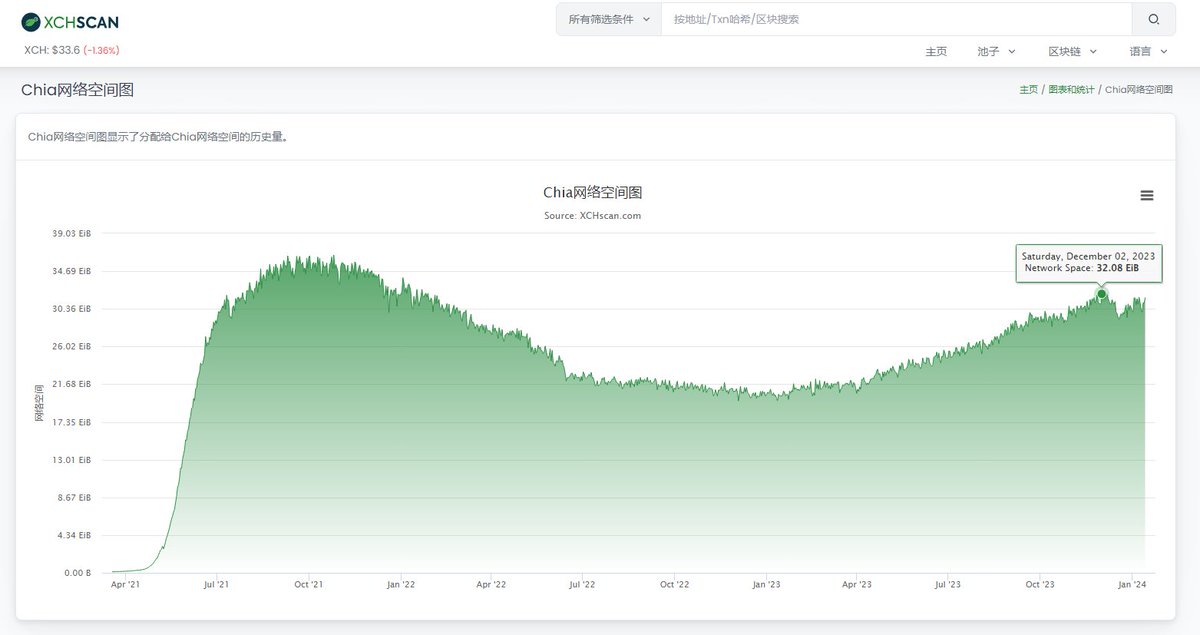Screen dimensions: 1200x635
Task: Click the Apr '22 axis label
Action: pyautogui.click(x=491, y=585)
